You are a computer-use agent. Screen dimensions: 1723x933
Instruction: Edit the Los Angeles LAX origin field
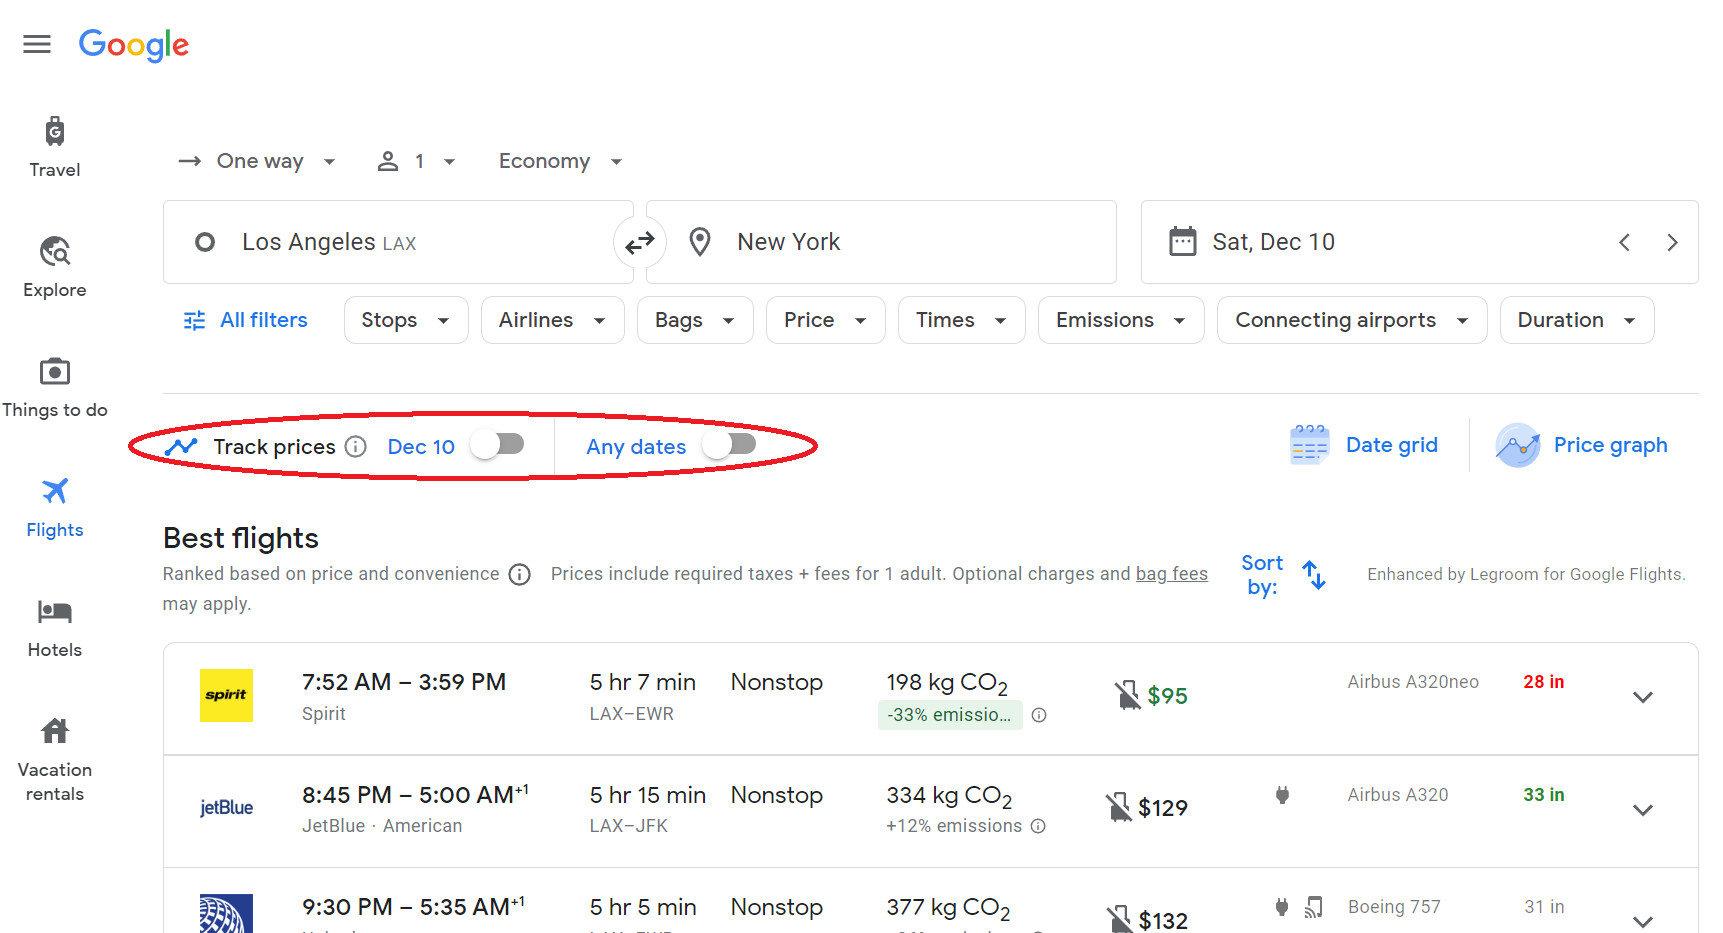tap(398, 242)
